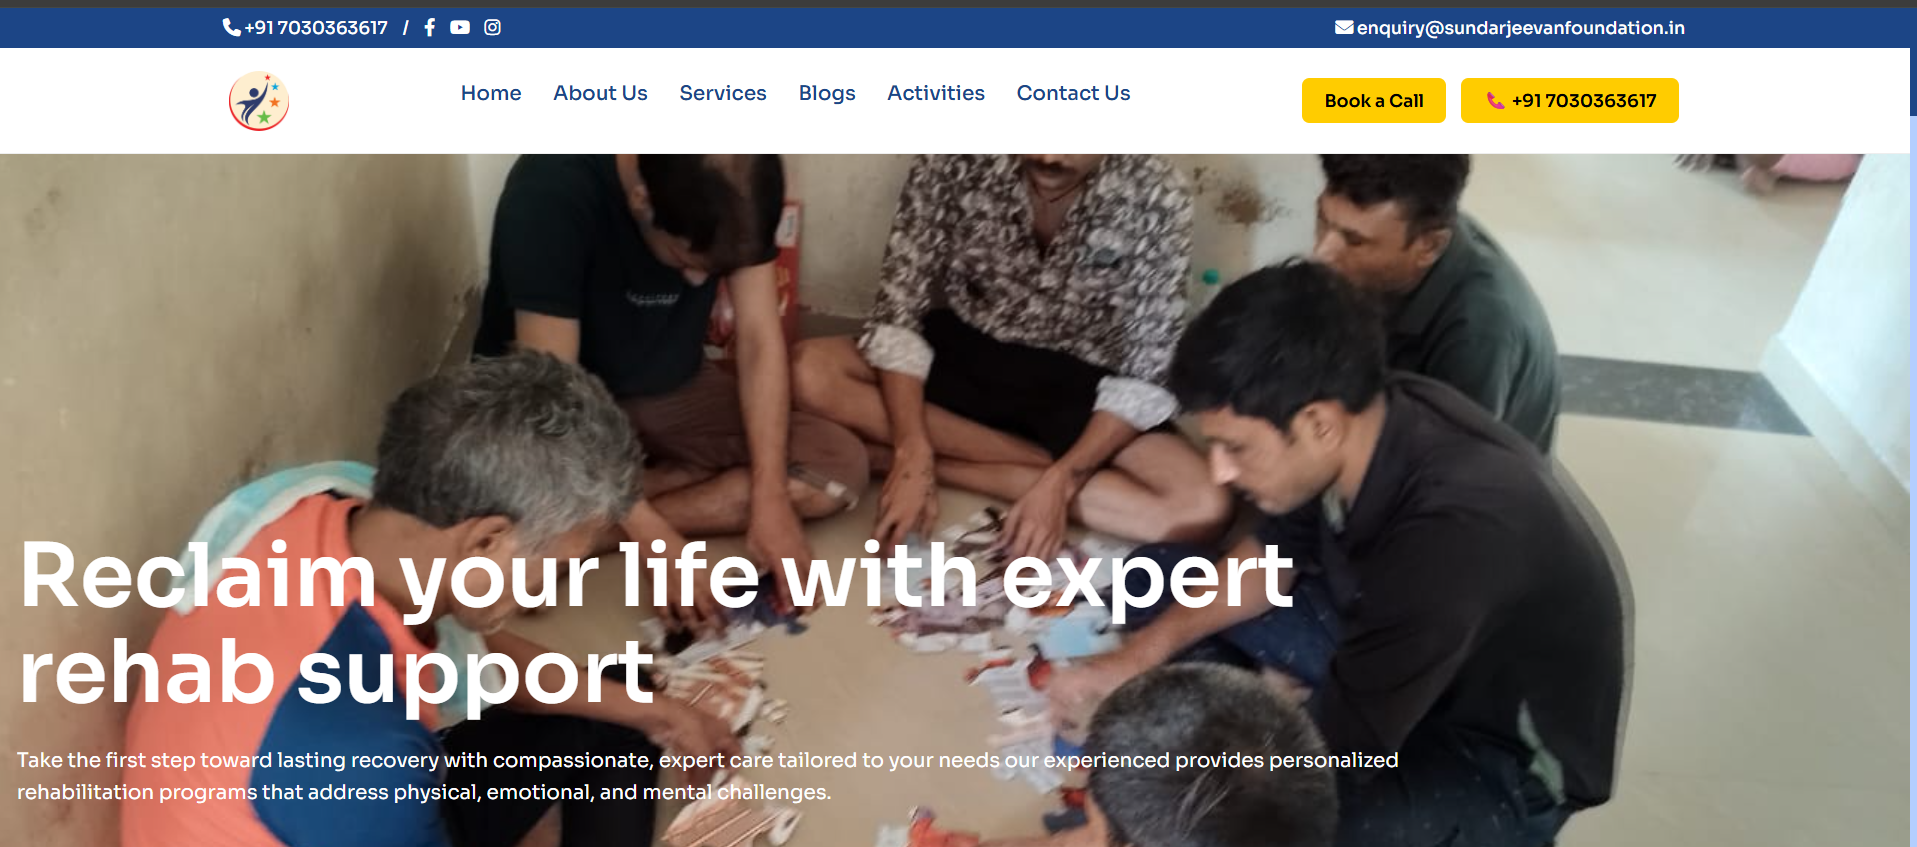Click the red phone icon in yellow button
Screen dimensions: 1917x847
click(x=1495, y=100)
